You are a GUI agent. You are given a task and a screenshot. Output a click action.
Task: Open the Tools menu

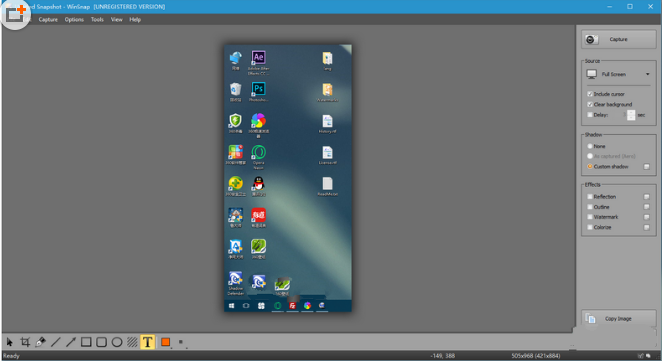[97, 19]
